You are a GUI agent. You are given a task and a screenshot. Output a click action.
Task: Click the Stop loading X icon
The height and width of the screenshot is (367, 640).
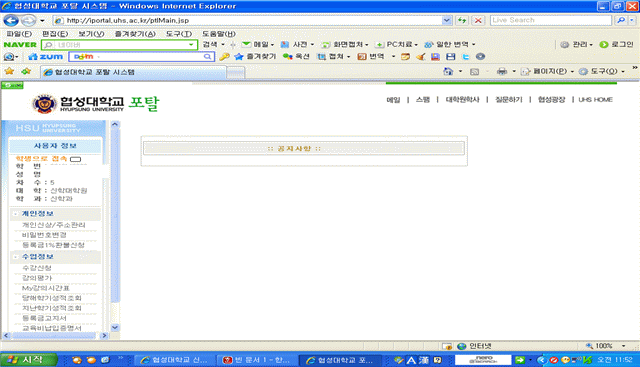pyautogui.click(x=478, y=20)
